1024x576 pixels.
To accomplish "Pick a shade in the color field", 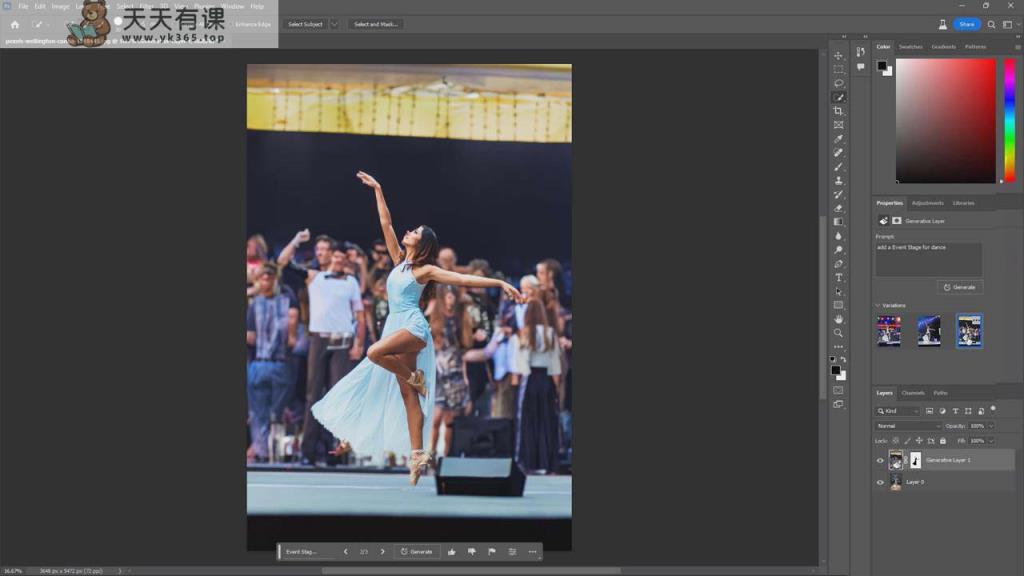I will pyautogui.click(x=946, y=121).
